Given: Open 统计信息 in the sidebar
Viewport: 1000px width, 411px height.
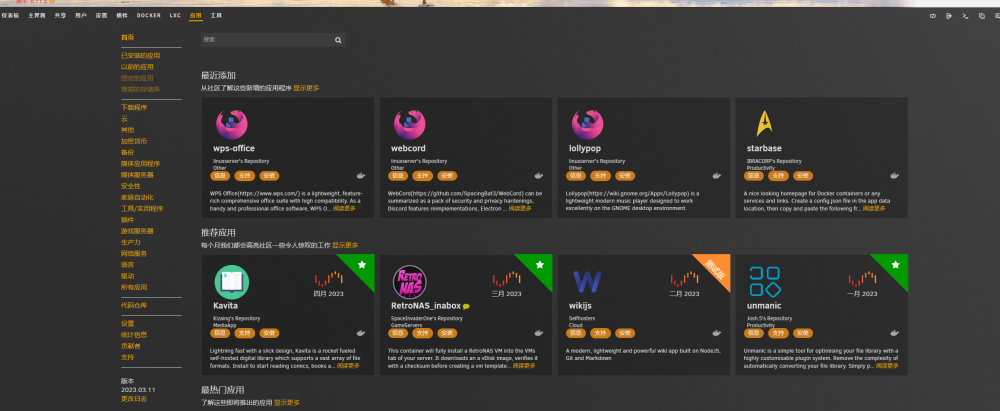Looking at the screenshot, I should click(134, 335).
